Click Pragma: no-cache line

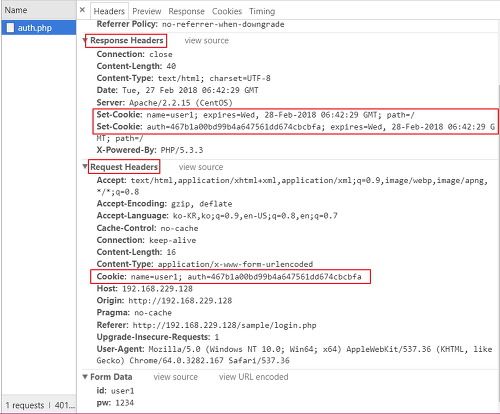[x=134, y=313]
